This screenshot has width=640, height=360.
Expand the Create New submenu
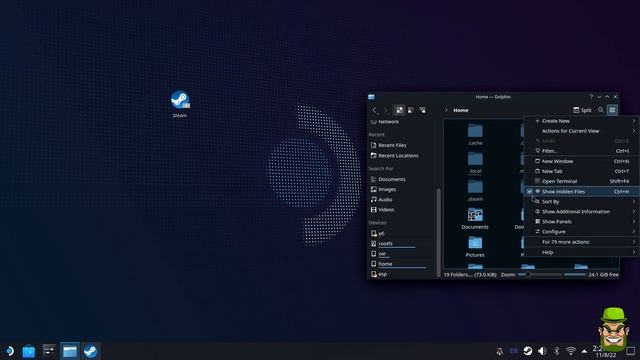[x=582, y=121]
